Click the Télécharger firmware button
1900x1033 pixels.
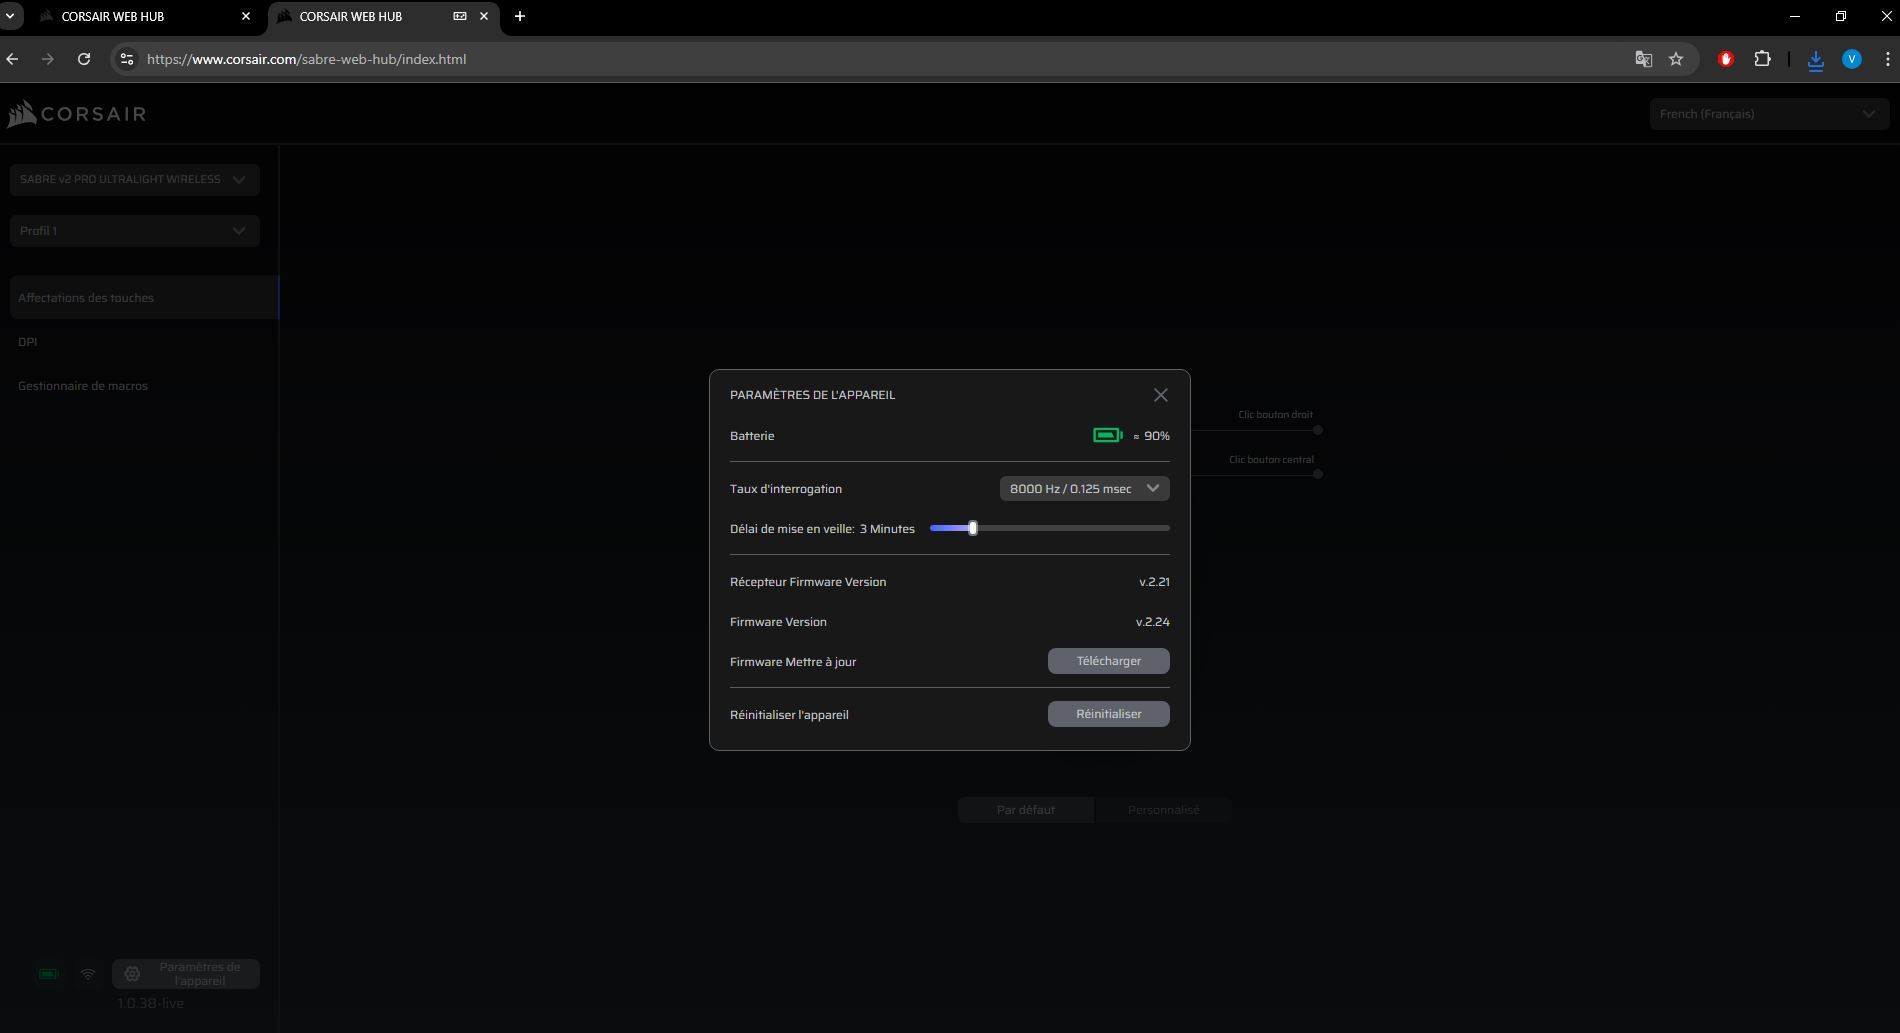pos(1108,661)
